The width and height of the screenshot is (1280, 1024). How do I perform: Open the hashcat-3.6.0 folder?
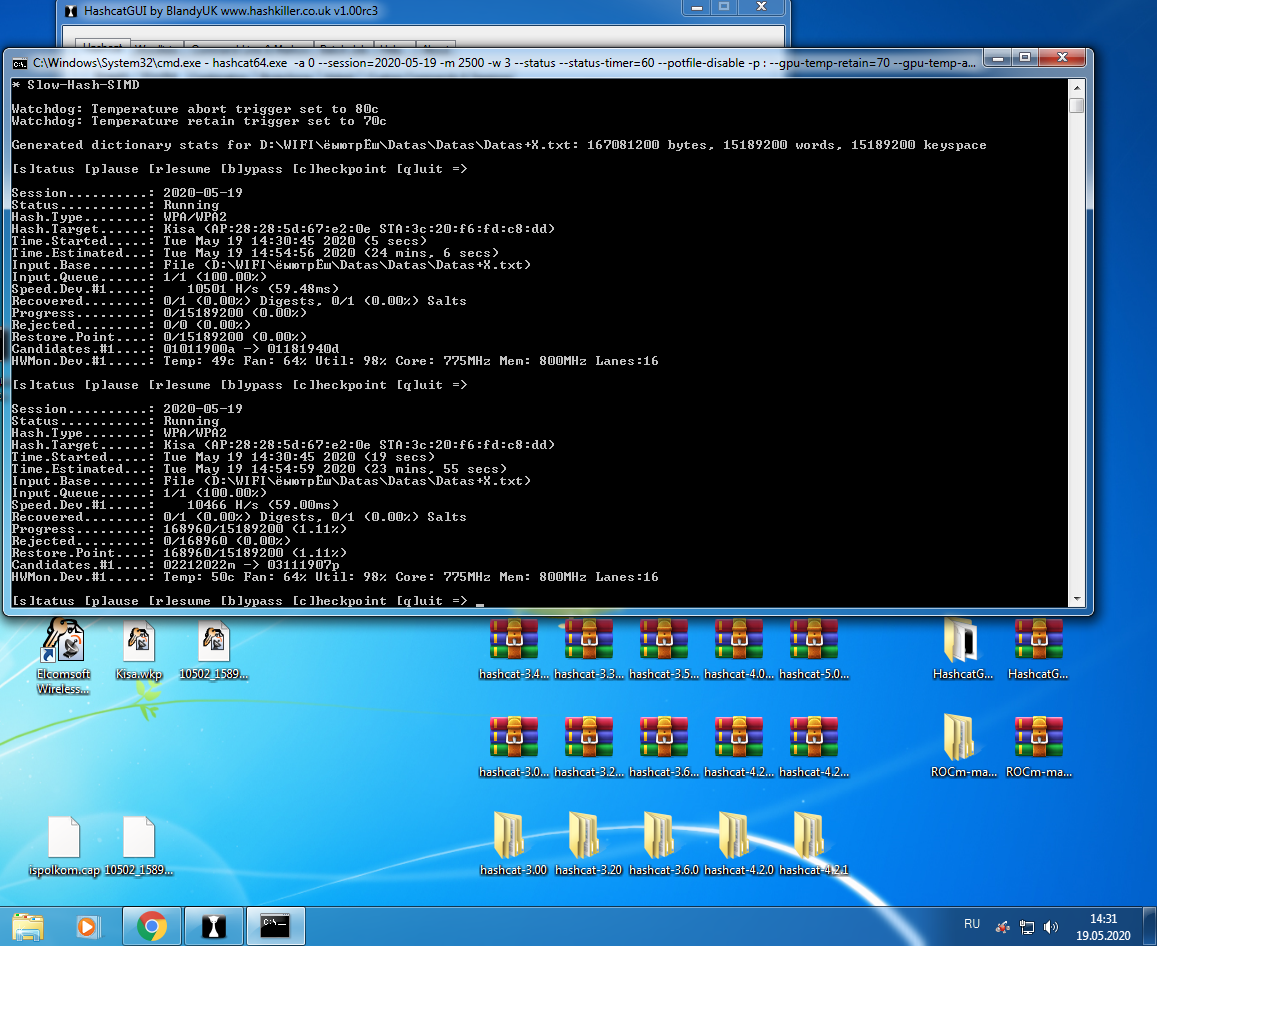pyautogui.click(x=659, y=836)
